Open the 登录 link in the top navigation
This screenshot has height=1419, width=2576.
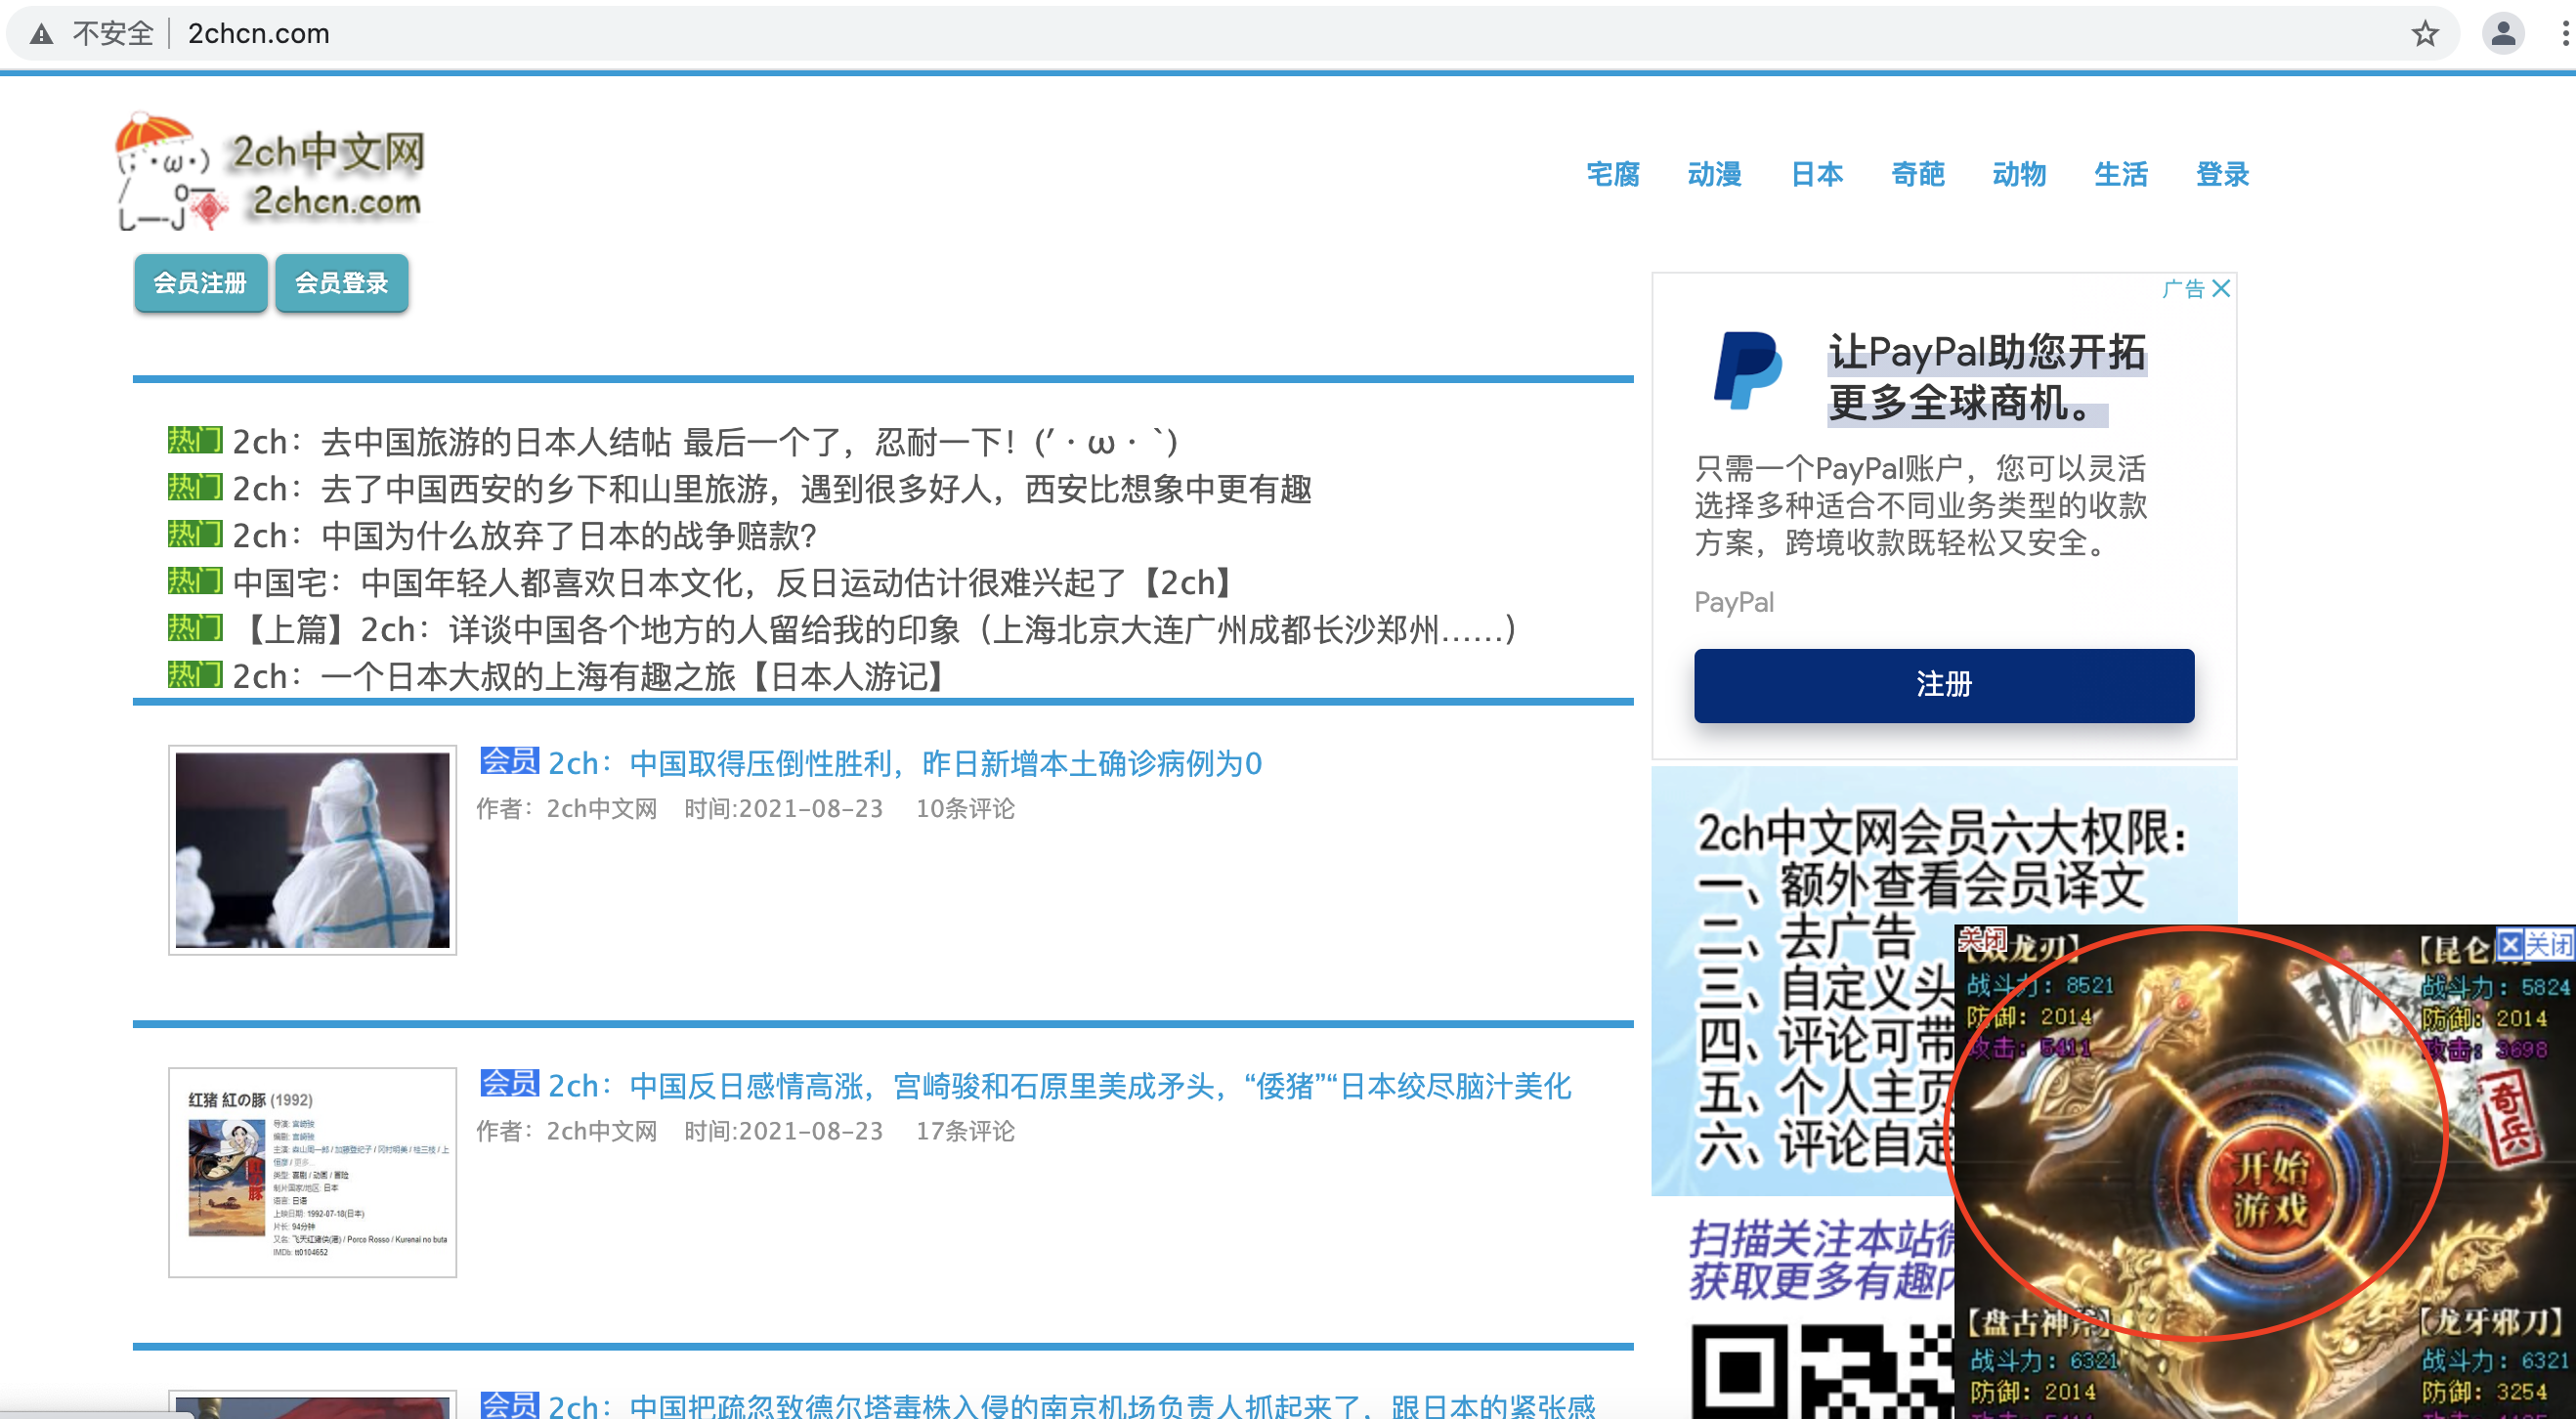[2222, 174]
